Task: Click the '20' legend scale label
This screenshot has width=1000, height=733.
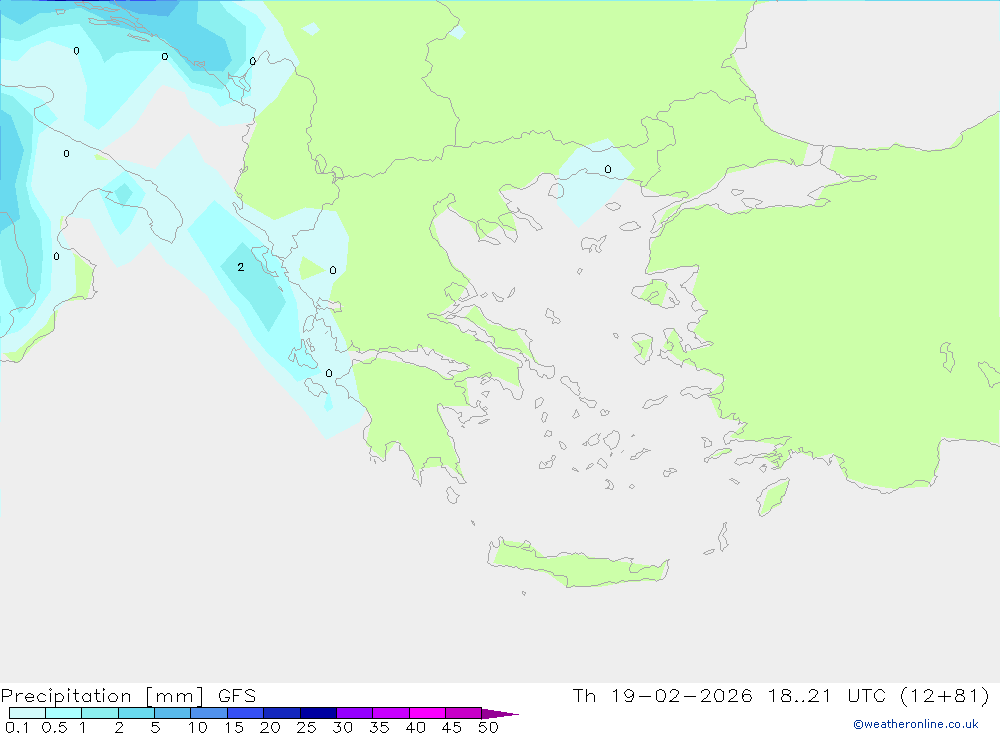Action: [x=270, y=727]
